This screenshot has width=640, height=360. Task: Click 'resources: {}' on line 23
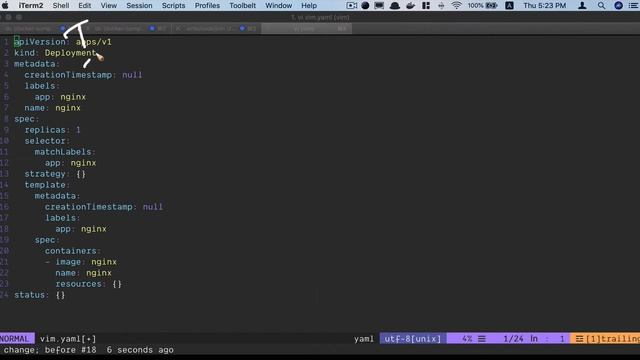click(89, 284)
